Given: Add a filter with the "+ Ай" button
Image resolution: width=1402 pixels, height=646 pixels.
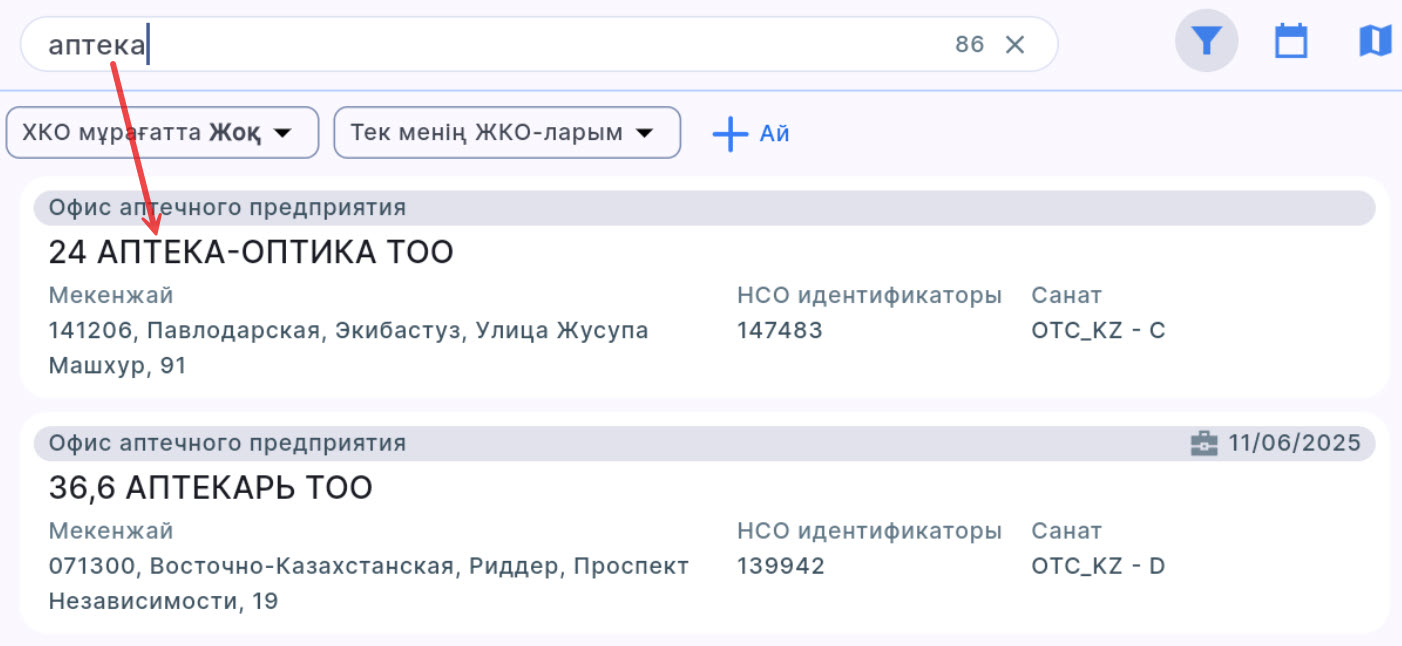Looking at the screenshot, I should pos(751,134).
